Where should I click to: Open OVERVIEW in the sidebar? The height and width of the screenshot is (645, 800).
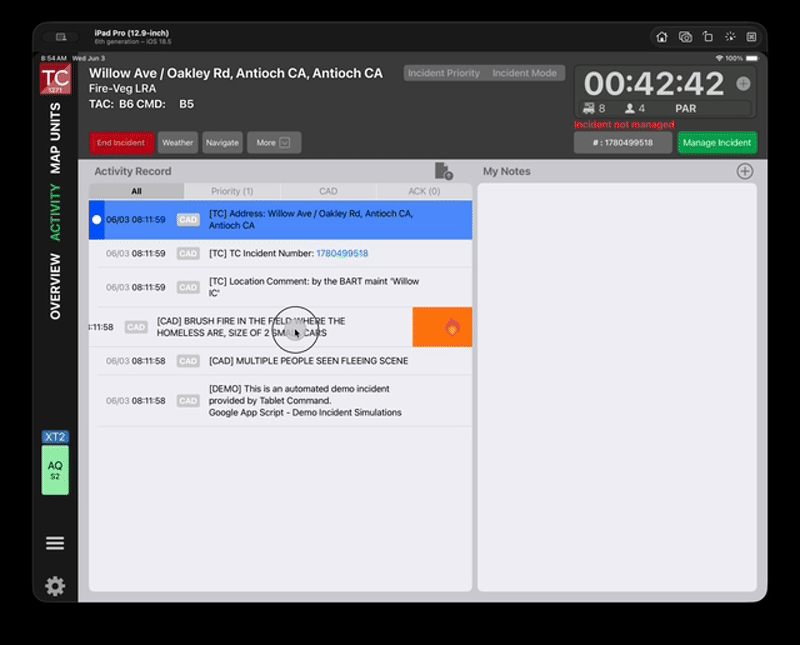(x=55, y=286)
